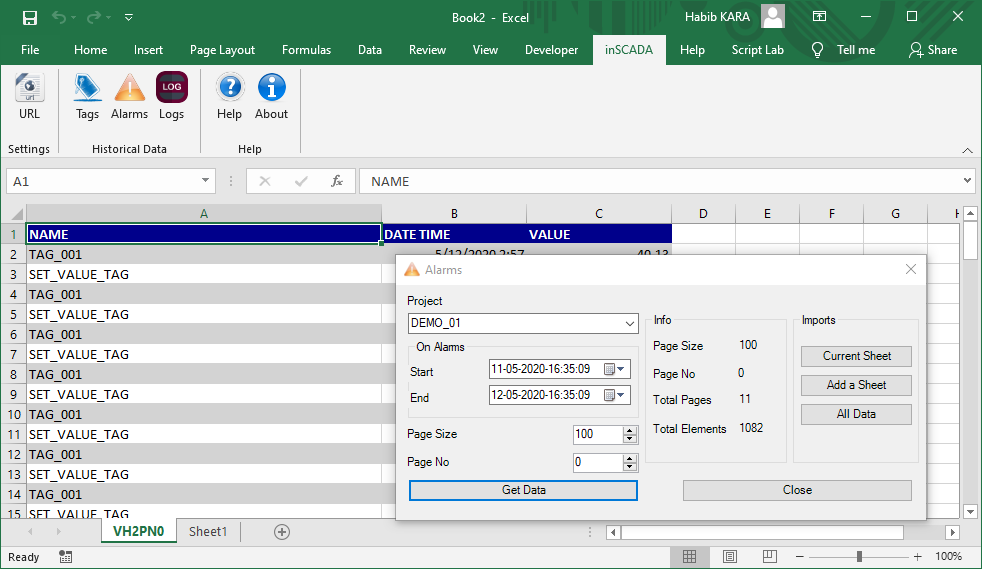Select all cells corner triangle
This screenshot has width=982, height=569.
coord(16,213)
